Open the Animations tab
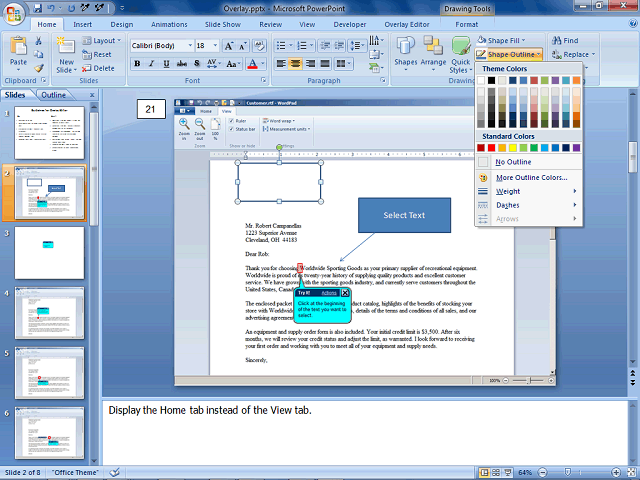Image resolution: width=640 pixels, height=480 pixels. [x=169, y=24]
